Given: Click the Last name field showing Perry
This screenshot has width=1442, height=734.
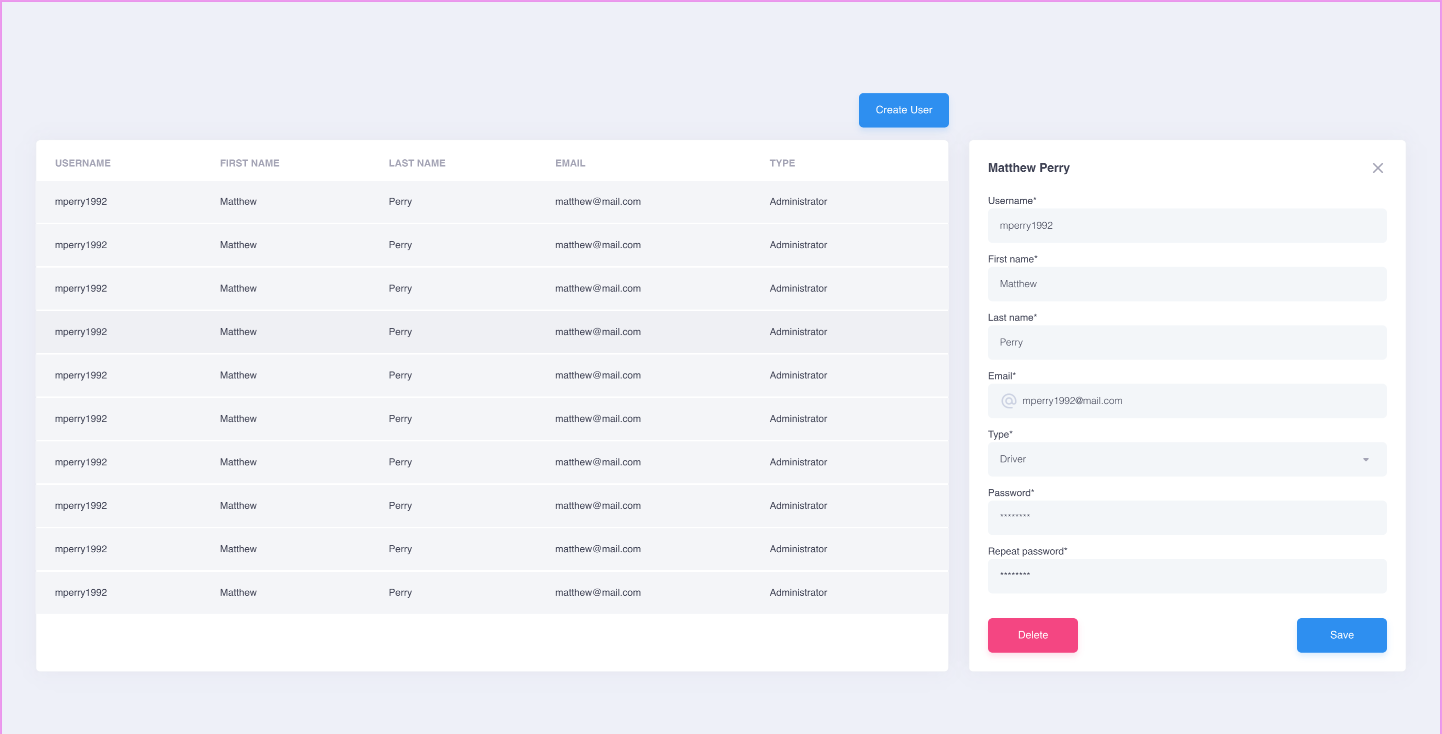Looking at the screenshot, I should point(1187,342).
